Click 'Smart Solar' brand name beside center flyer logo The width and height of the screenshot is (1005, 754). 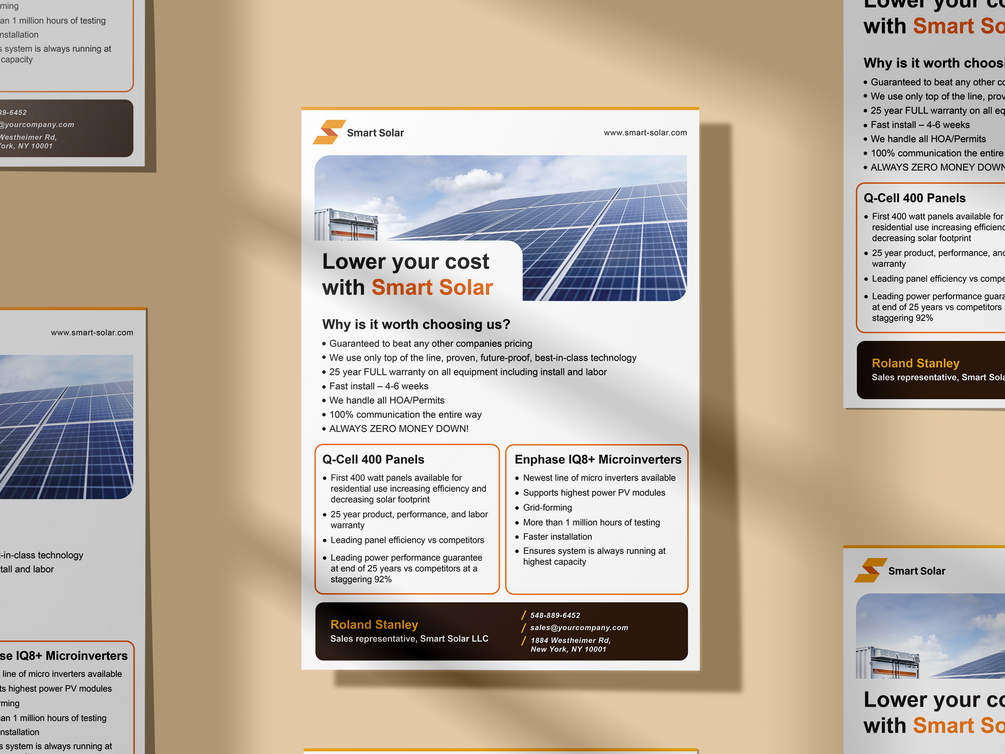376,133
